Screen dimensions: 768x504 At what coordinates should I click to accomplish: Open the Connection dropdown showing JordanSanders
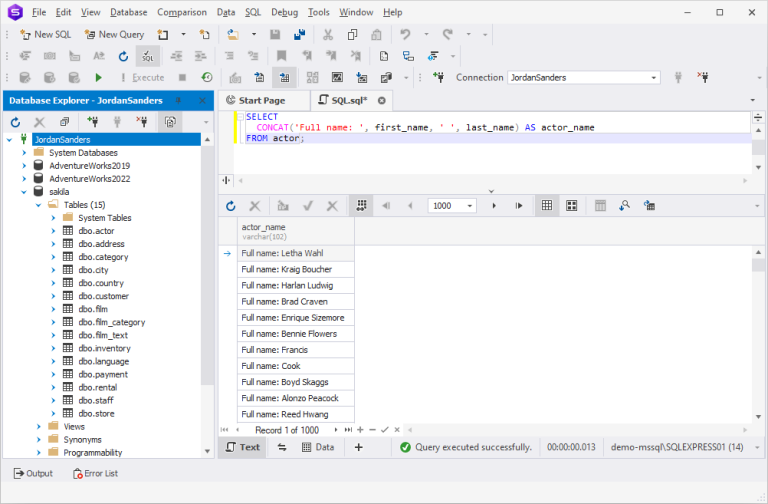click(583, 77)
